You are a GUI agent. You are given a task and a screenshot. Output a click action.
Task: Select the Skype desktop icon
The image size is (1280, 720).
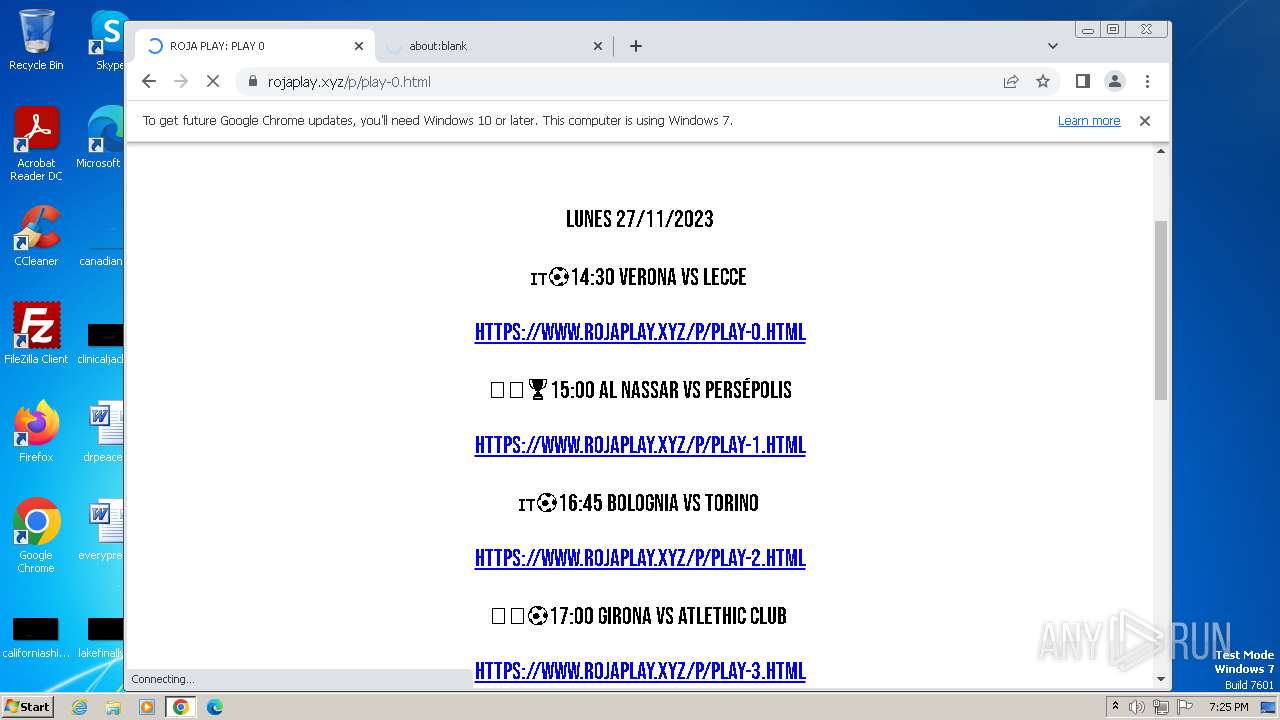click(x=108, y=40)
